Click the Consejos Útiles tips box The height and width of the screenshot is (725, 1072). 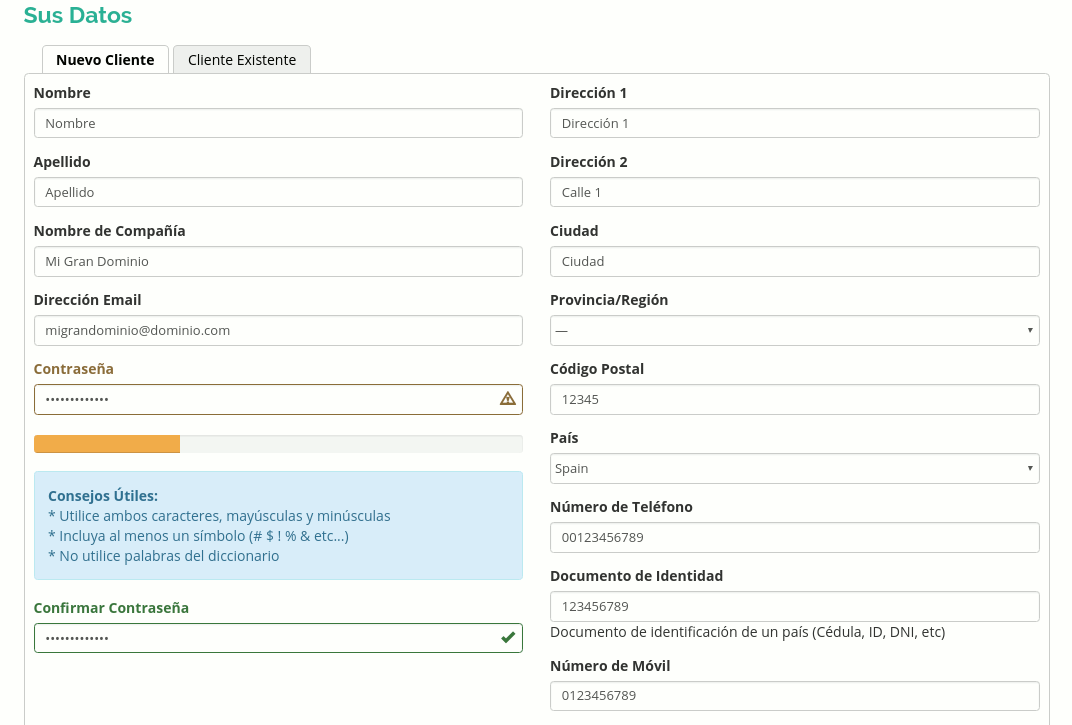click(278, 525)
